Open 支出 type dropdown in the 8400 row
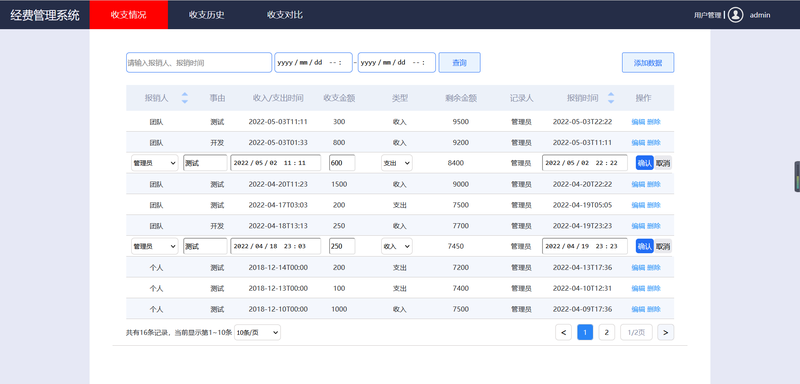Viewport: 800px width, 384px height. pos(396,163)
